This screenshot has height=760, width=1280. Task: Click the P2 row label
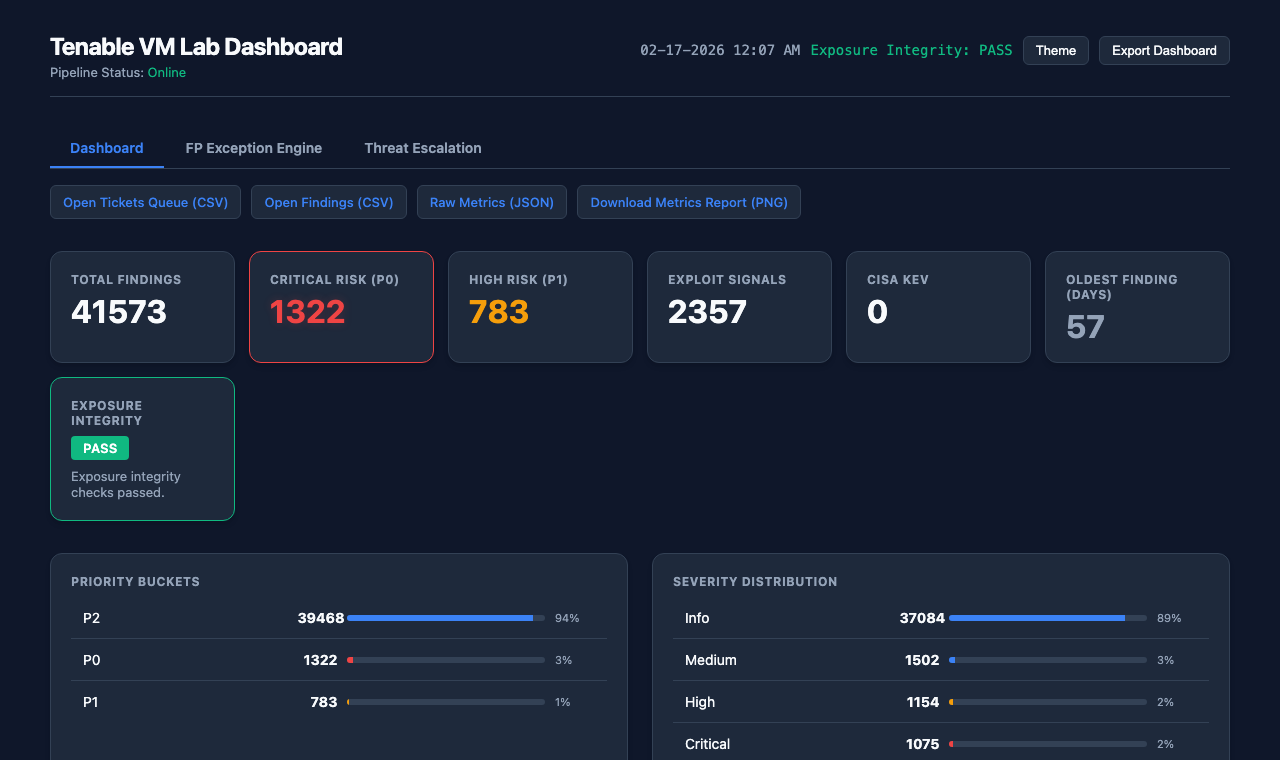tap(92, 618)
